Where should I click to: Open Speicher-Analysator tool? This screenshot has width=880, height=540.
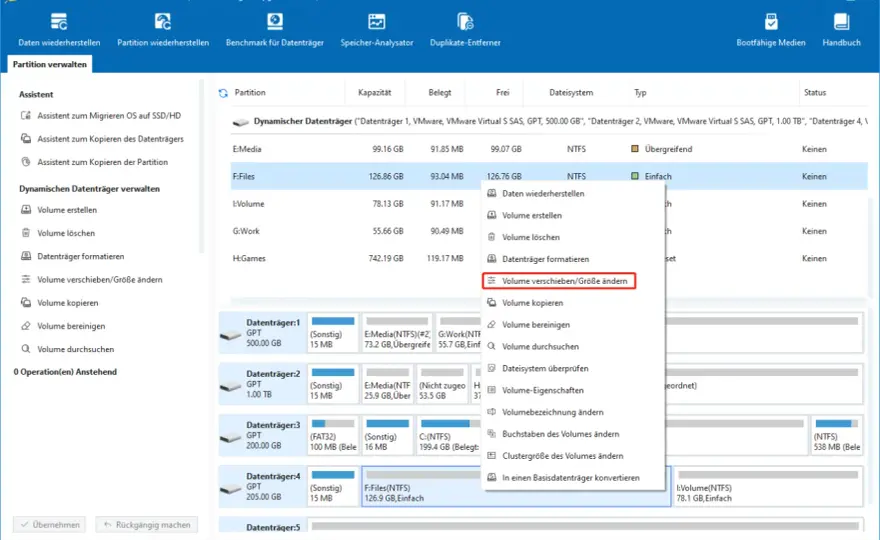377,30
